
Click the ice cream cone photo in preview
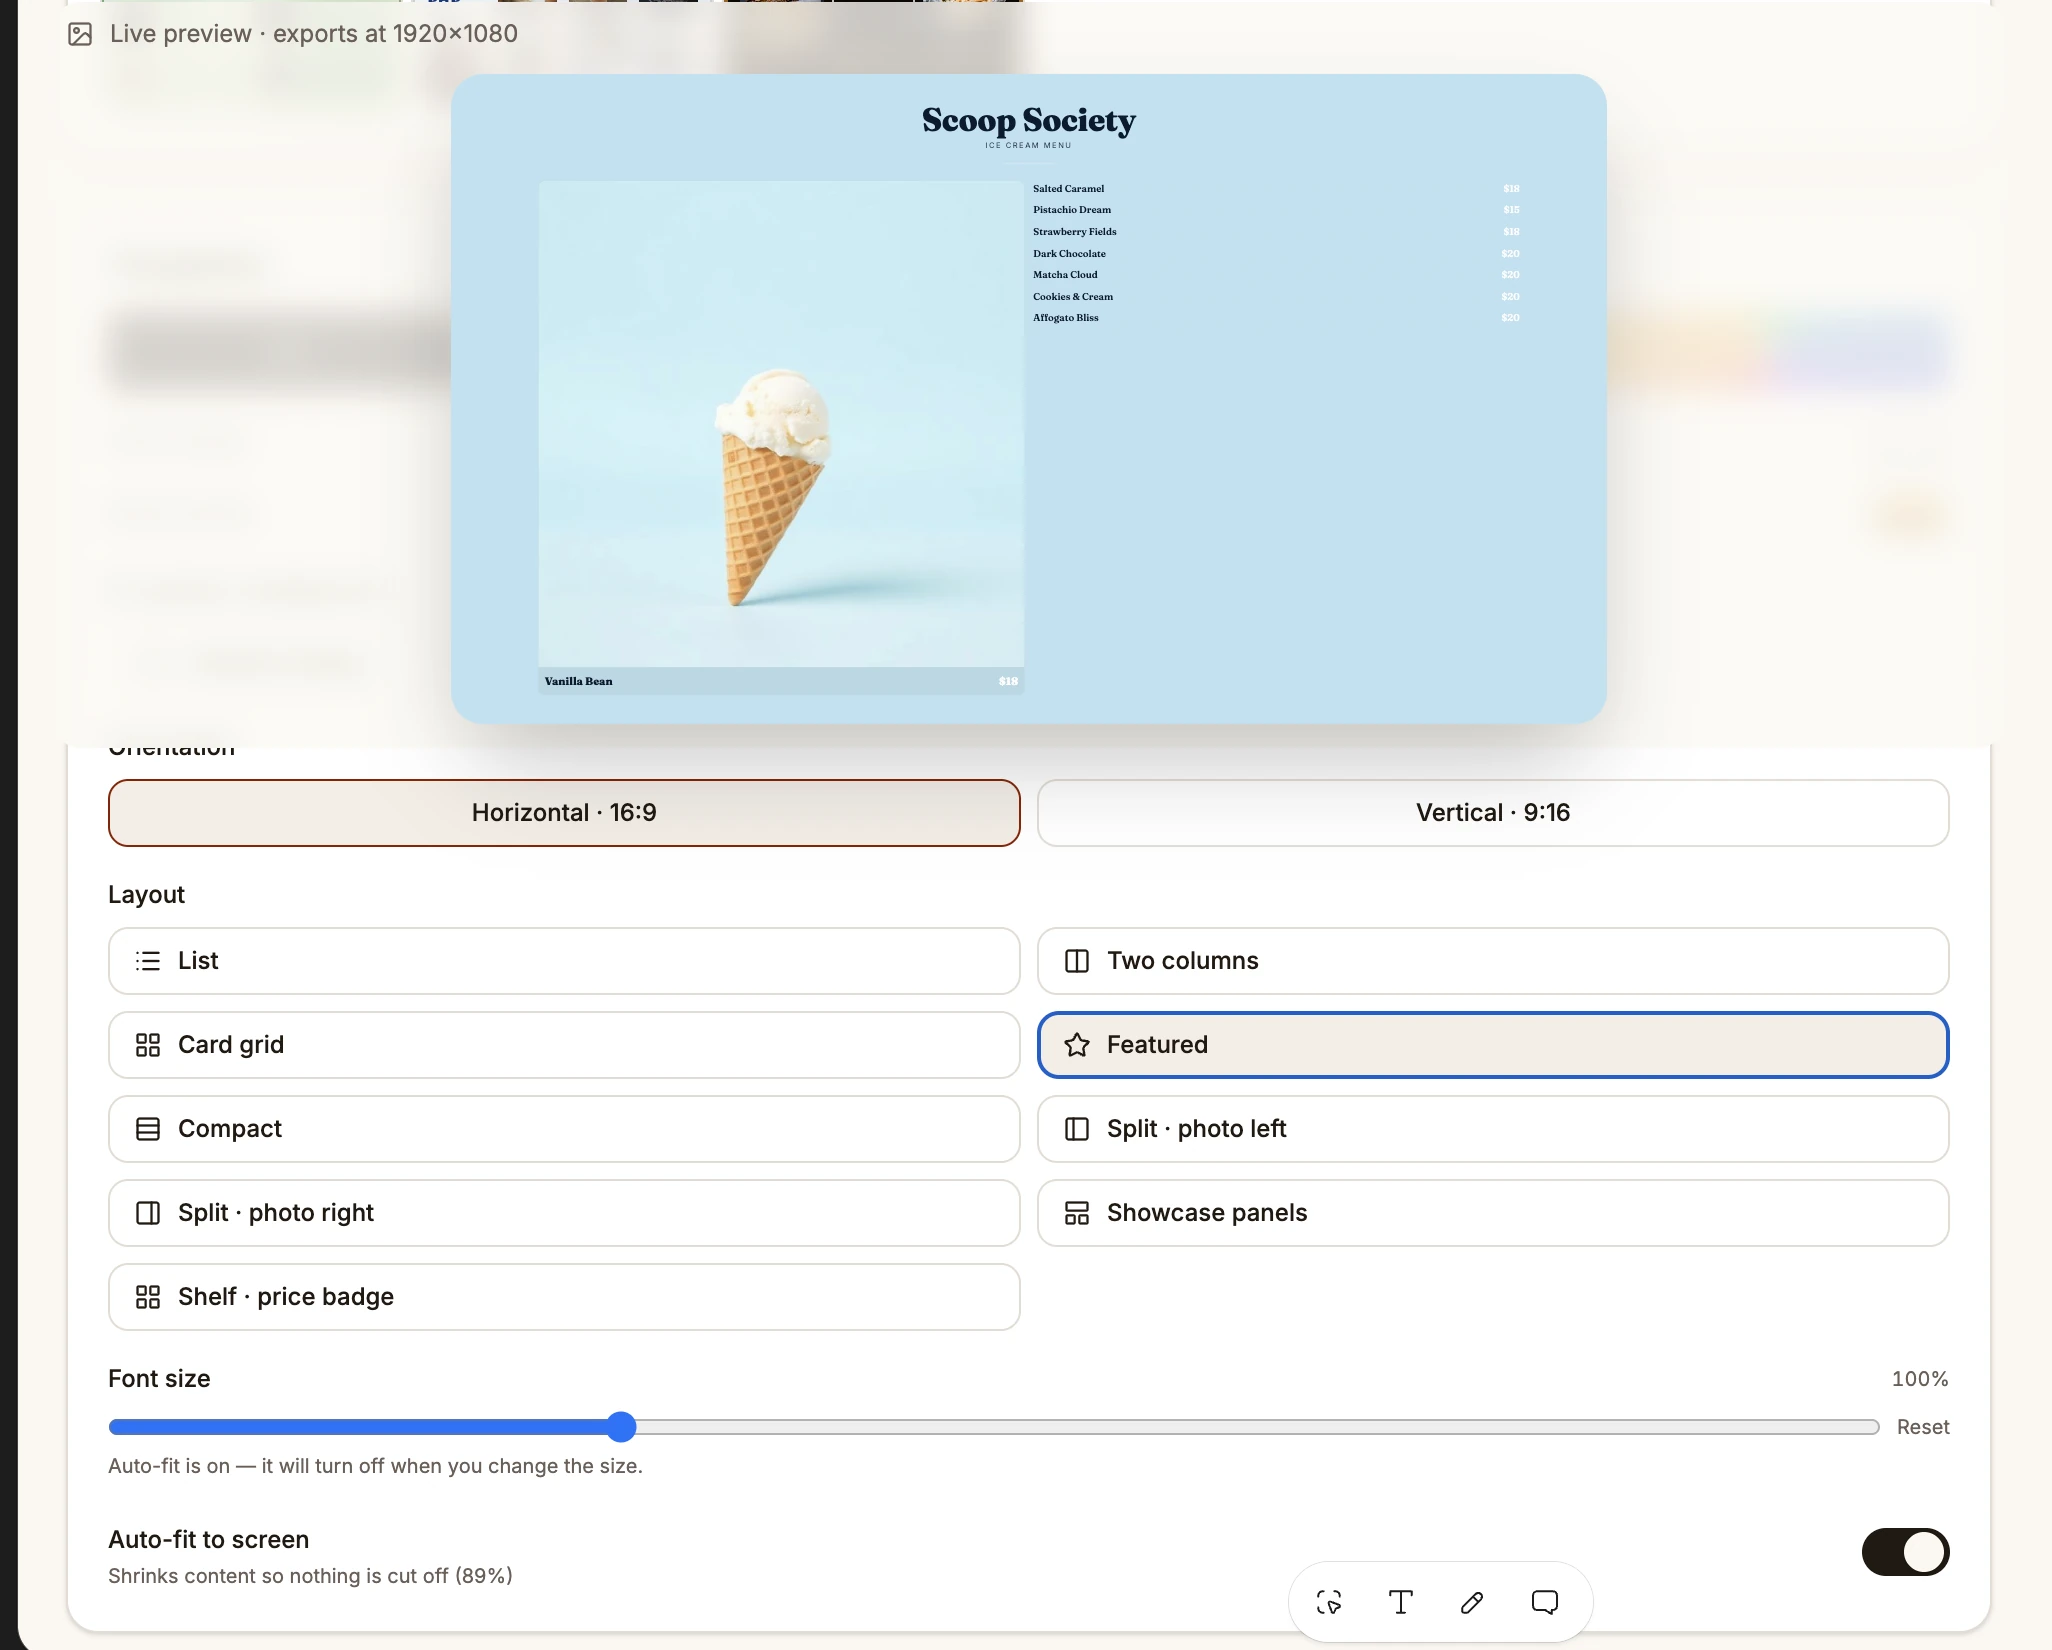coord(781,424)
